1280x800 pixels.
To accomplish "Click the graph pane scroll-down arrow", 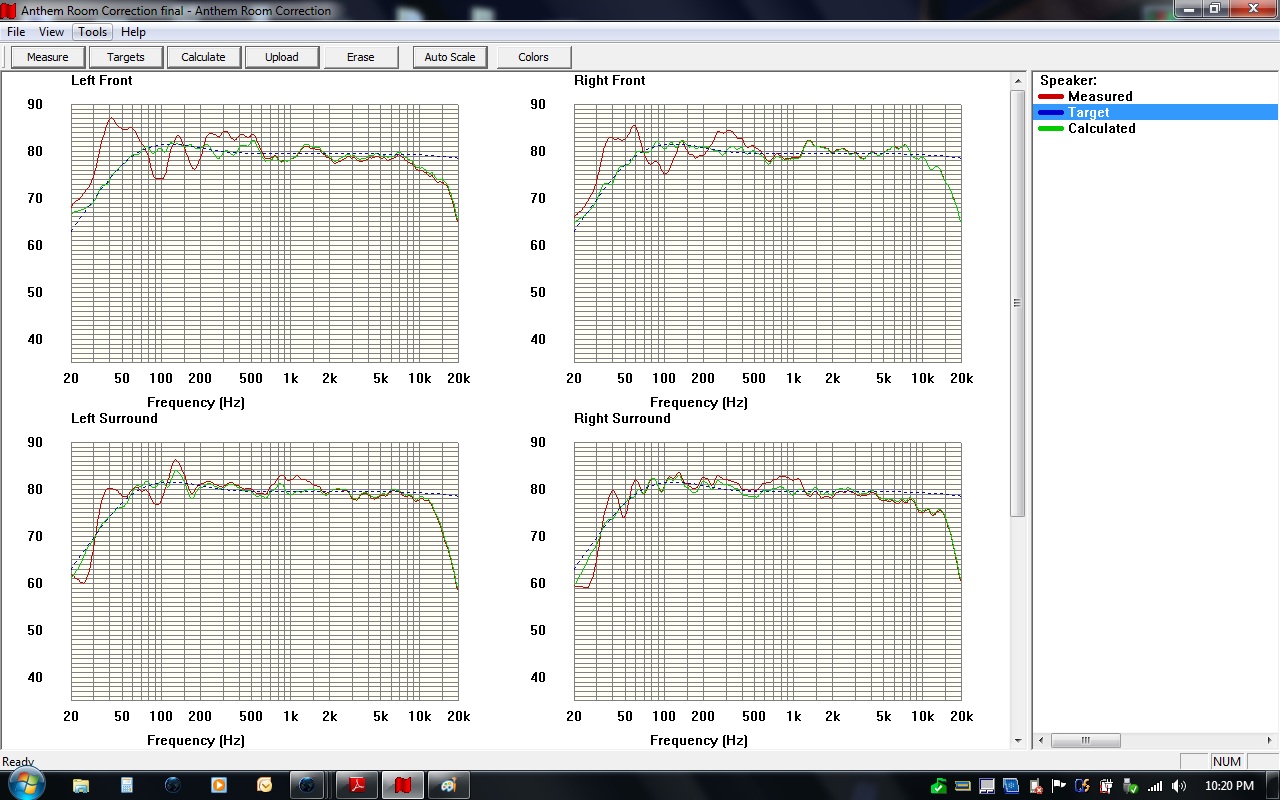I will point(1018,741).
